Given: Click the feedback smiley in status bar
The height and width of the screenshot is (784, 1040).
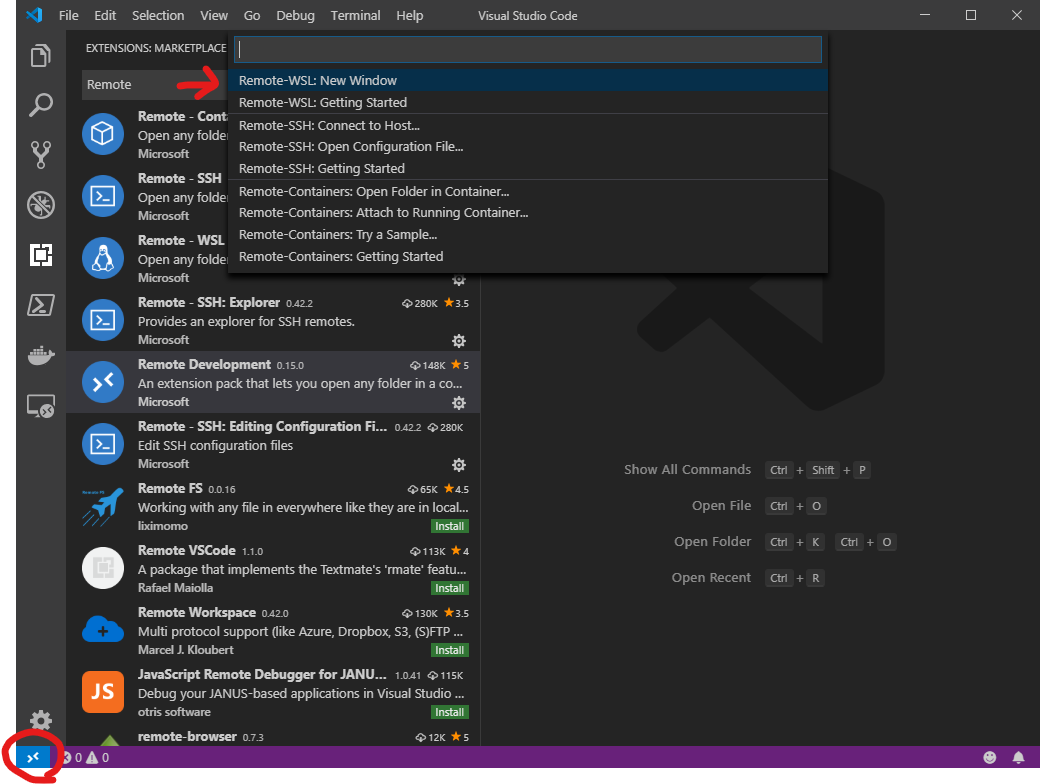Looking at the screenshot, I should pos(990,757).
